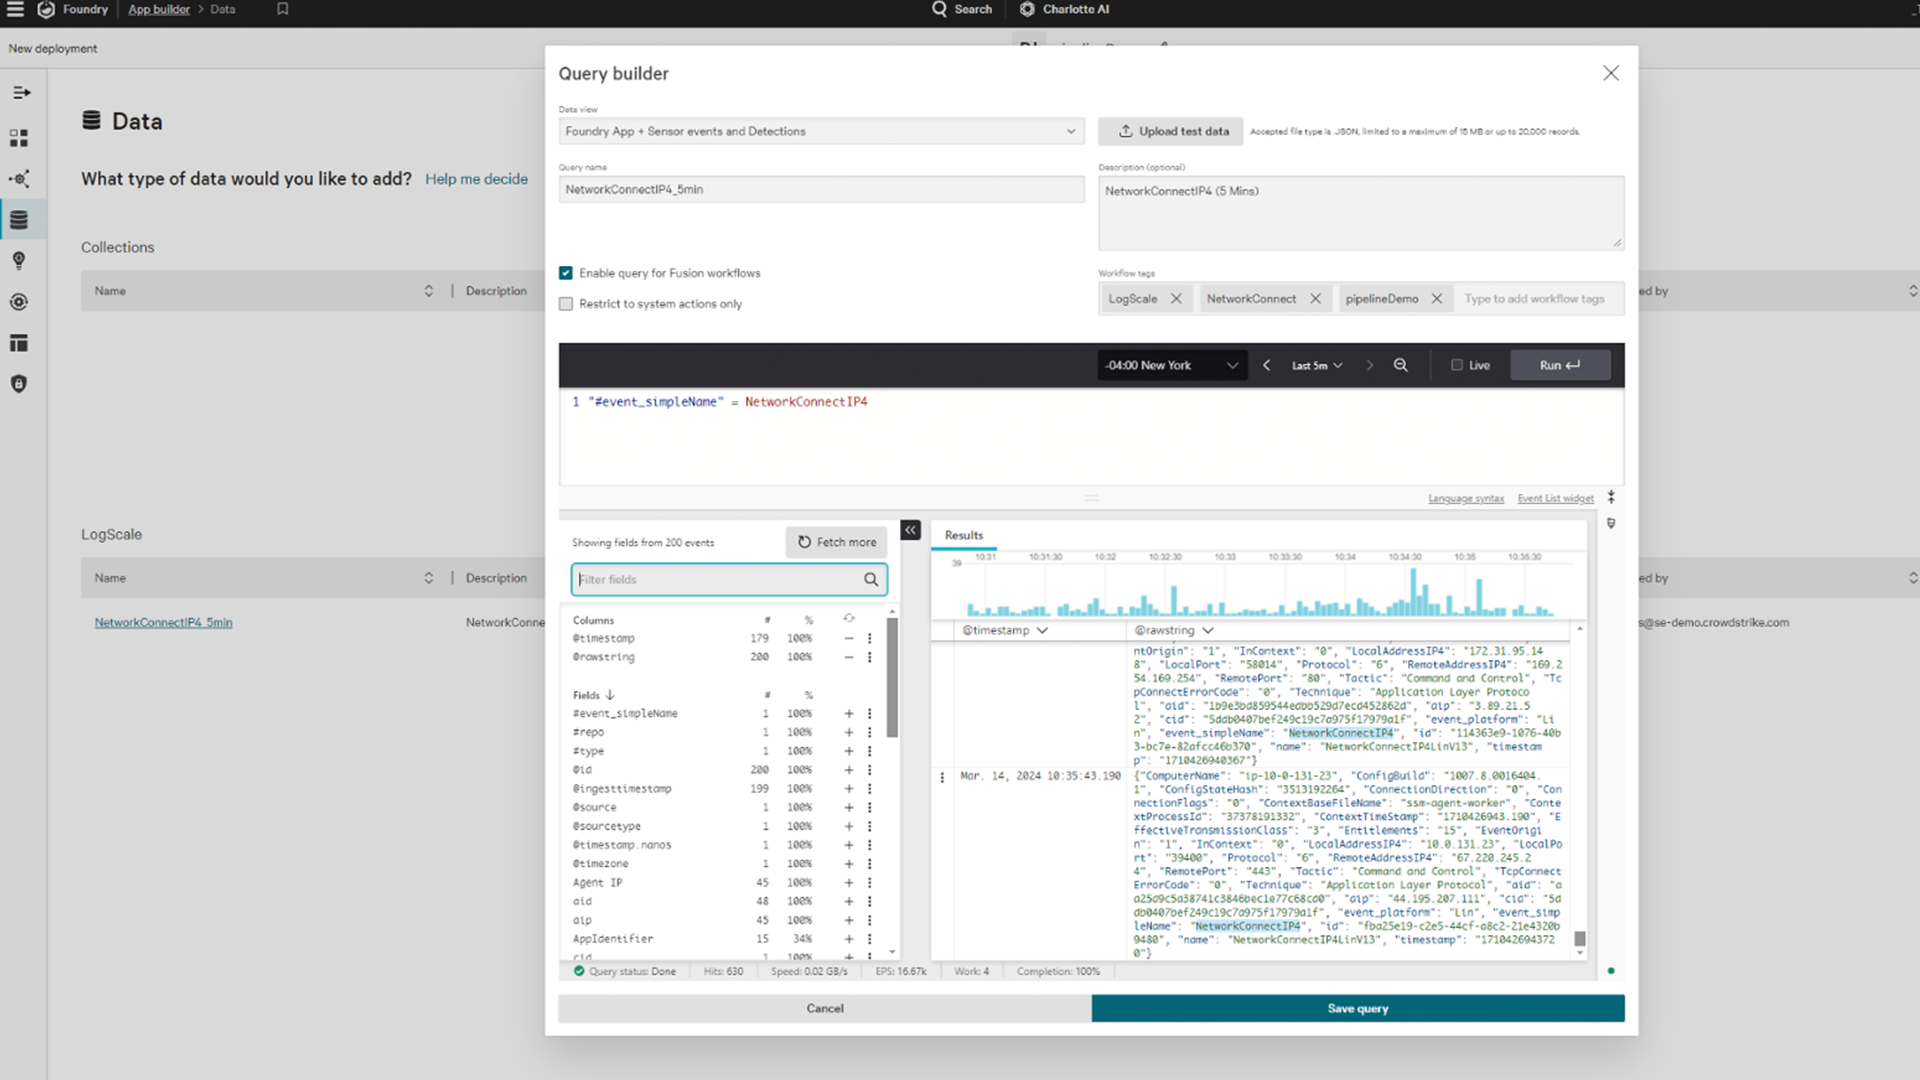Open the hamburger menu icon
This screenshot has width=1920, height=1080.
click(x=15, y=9)
